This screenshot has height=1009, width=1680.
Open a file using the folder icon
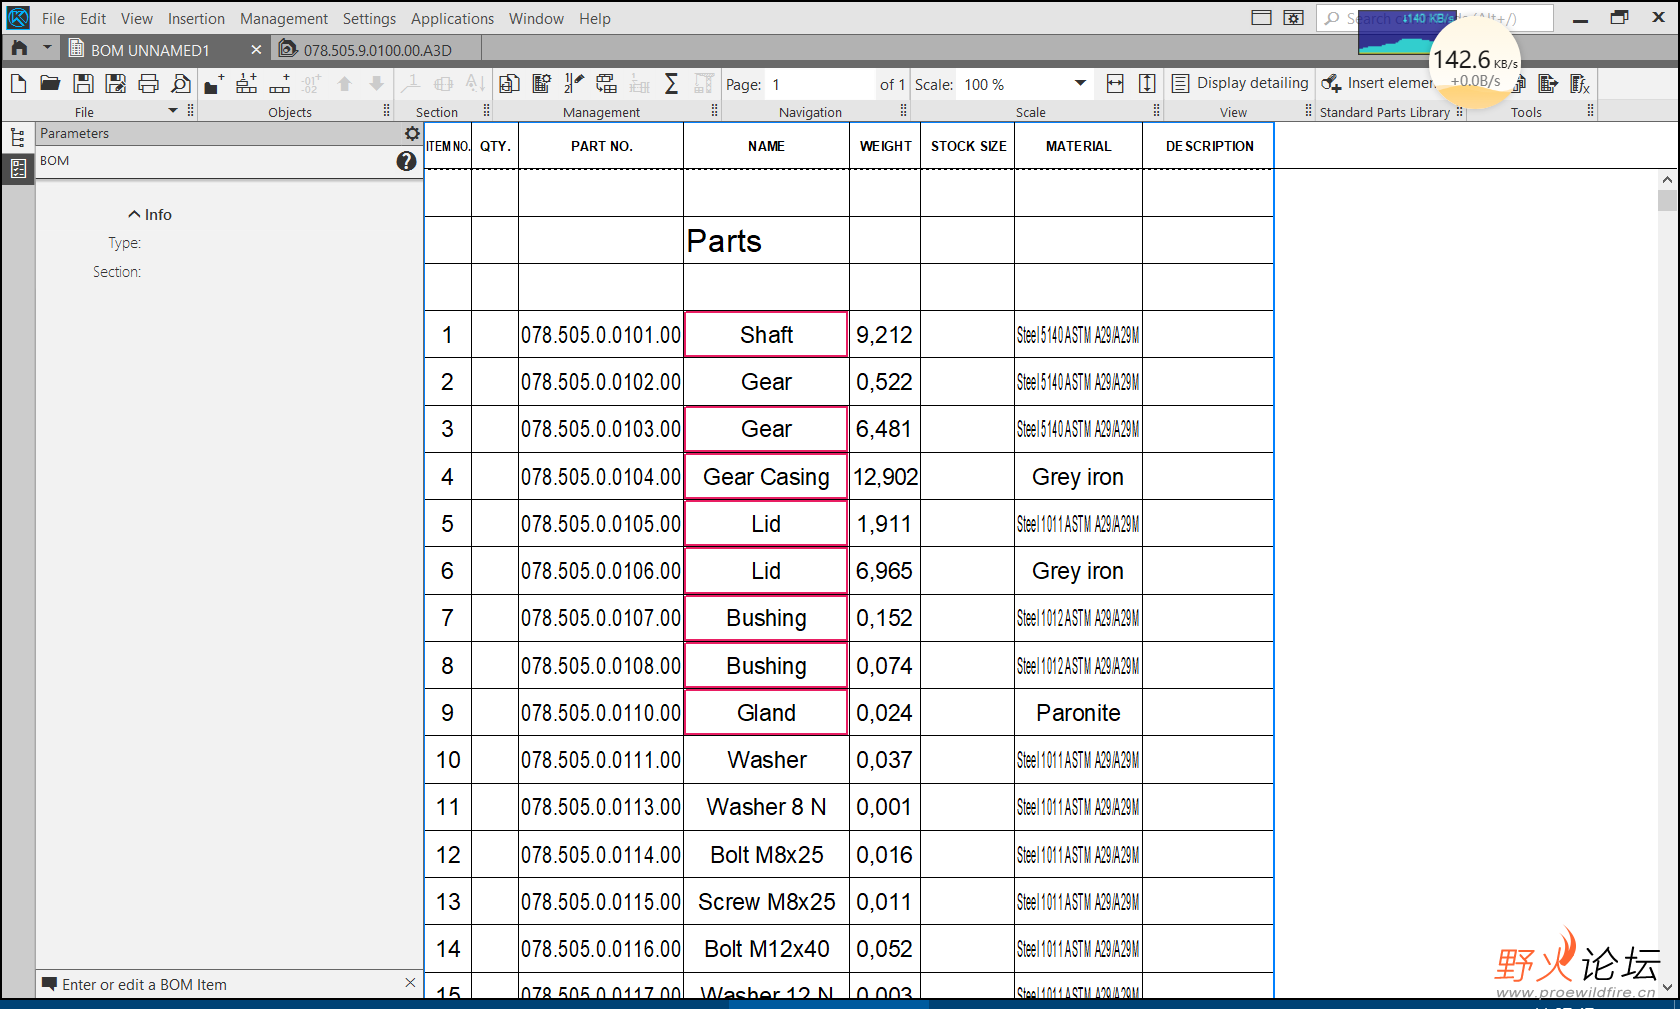50,84
